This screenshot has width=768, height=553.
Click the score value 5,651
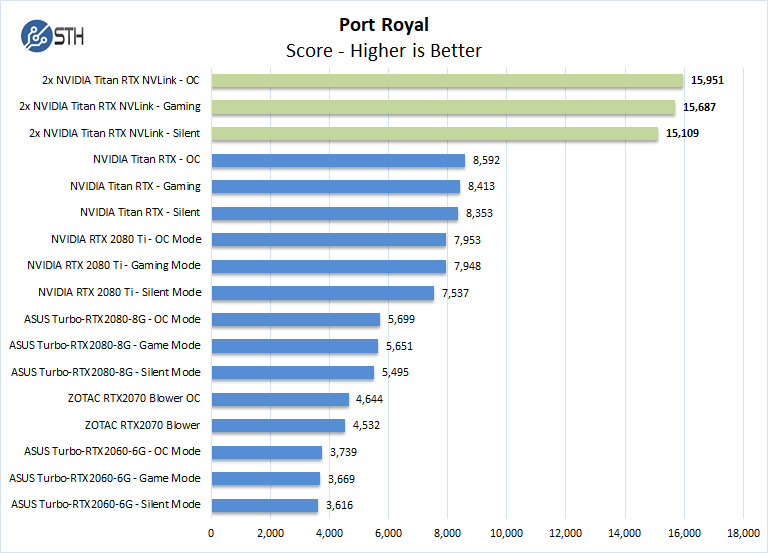tap(399, 346)
